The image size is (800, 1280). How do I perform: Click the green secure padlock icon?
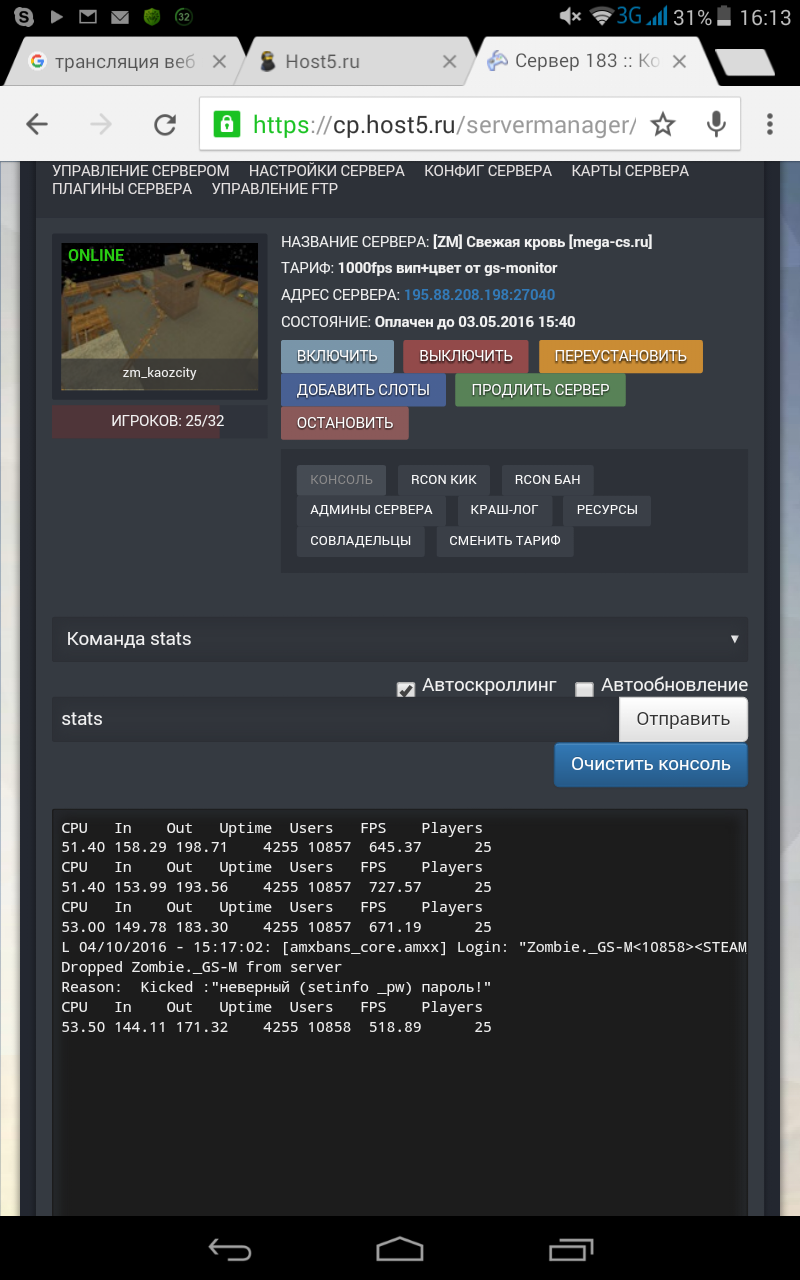226,124
